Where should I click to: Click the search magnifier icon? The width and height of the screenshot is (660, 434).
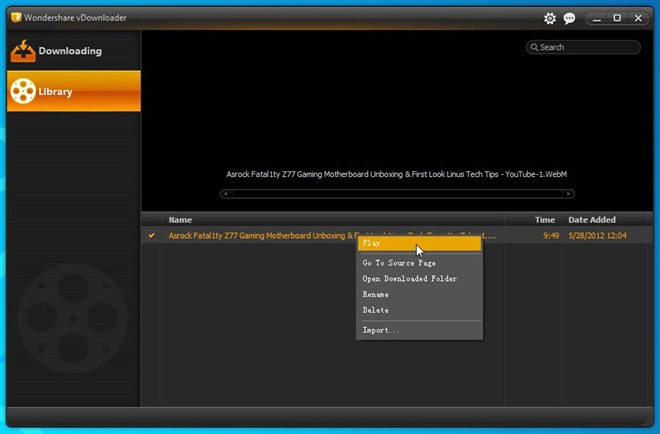[534, 47]
